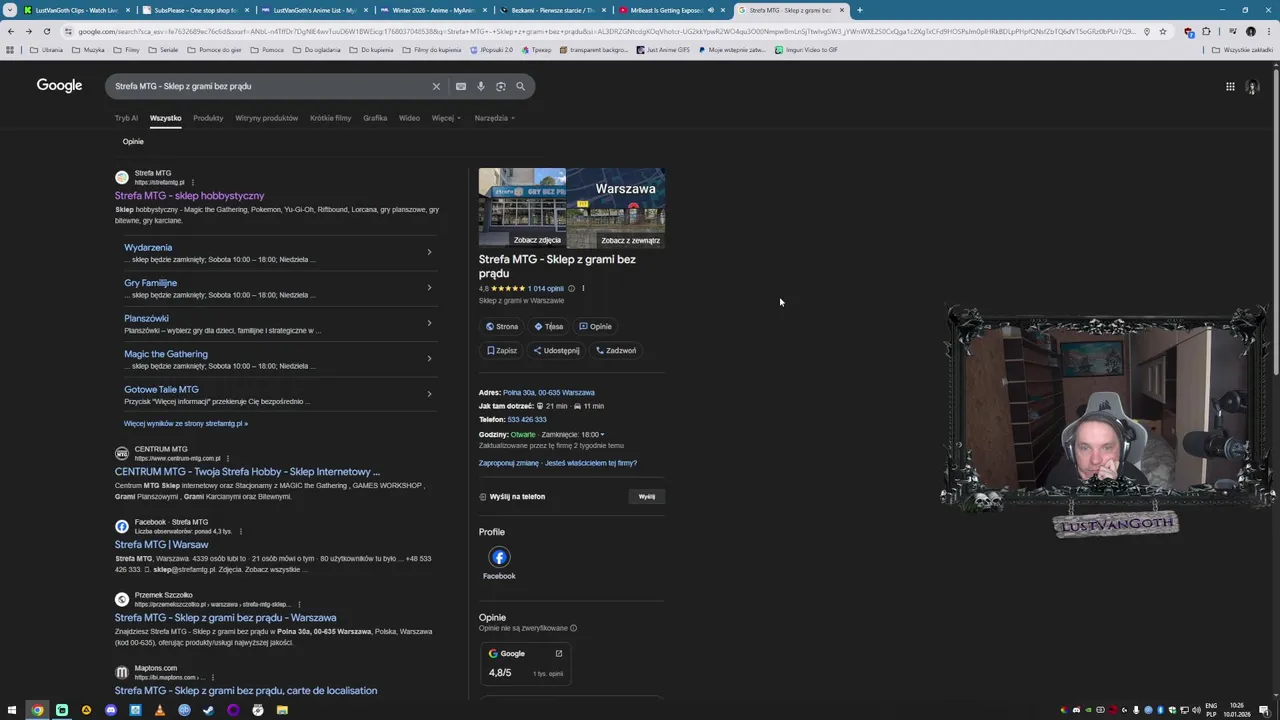This screenshot has width=1280, height=720.
Task: Bookmark this page with star icon
Action: [x=1162, y=31]
